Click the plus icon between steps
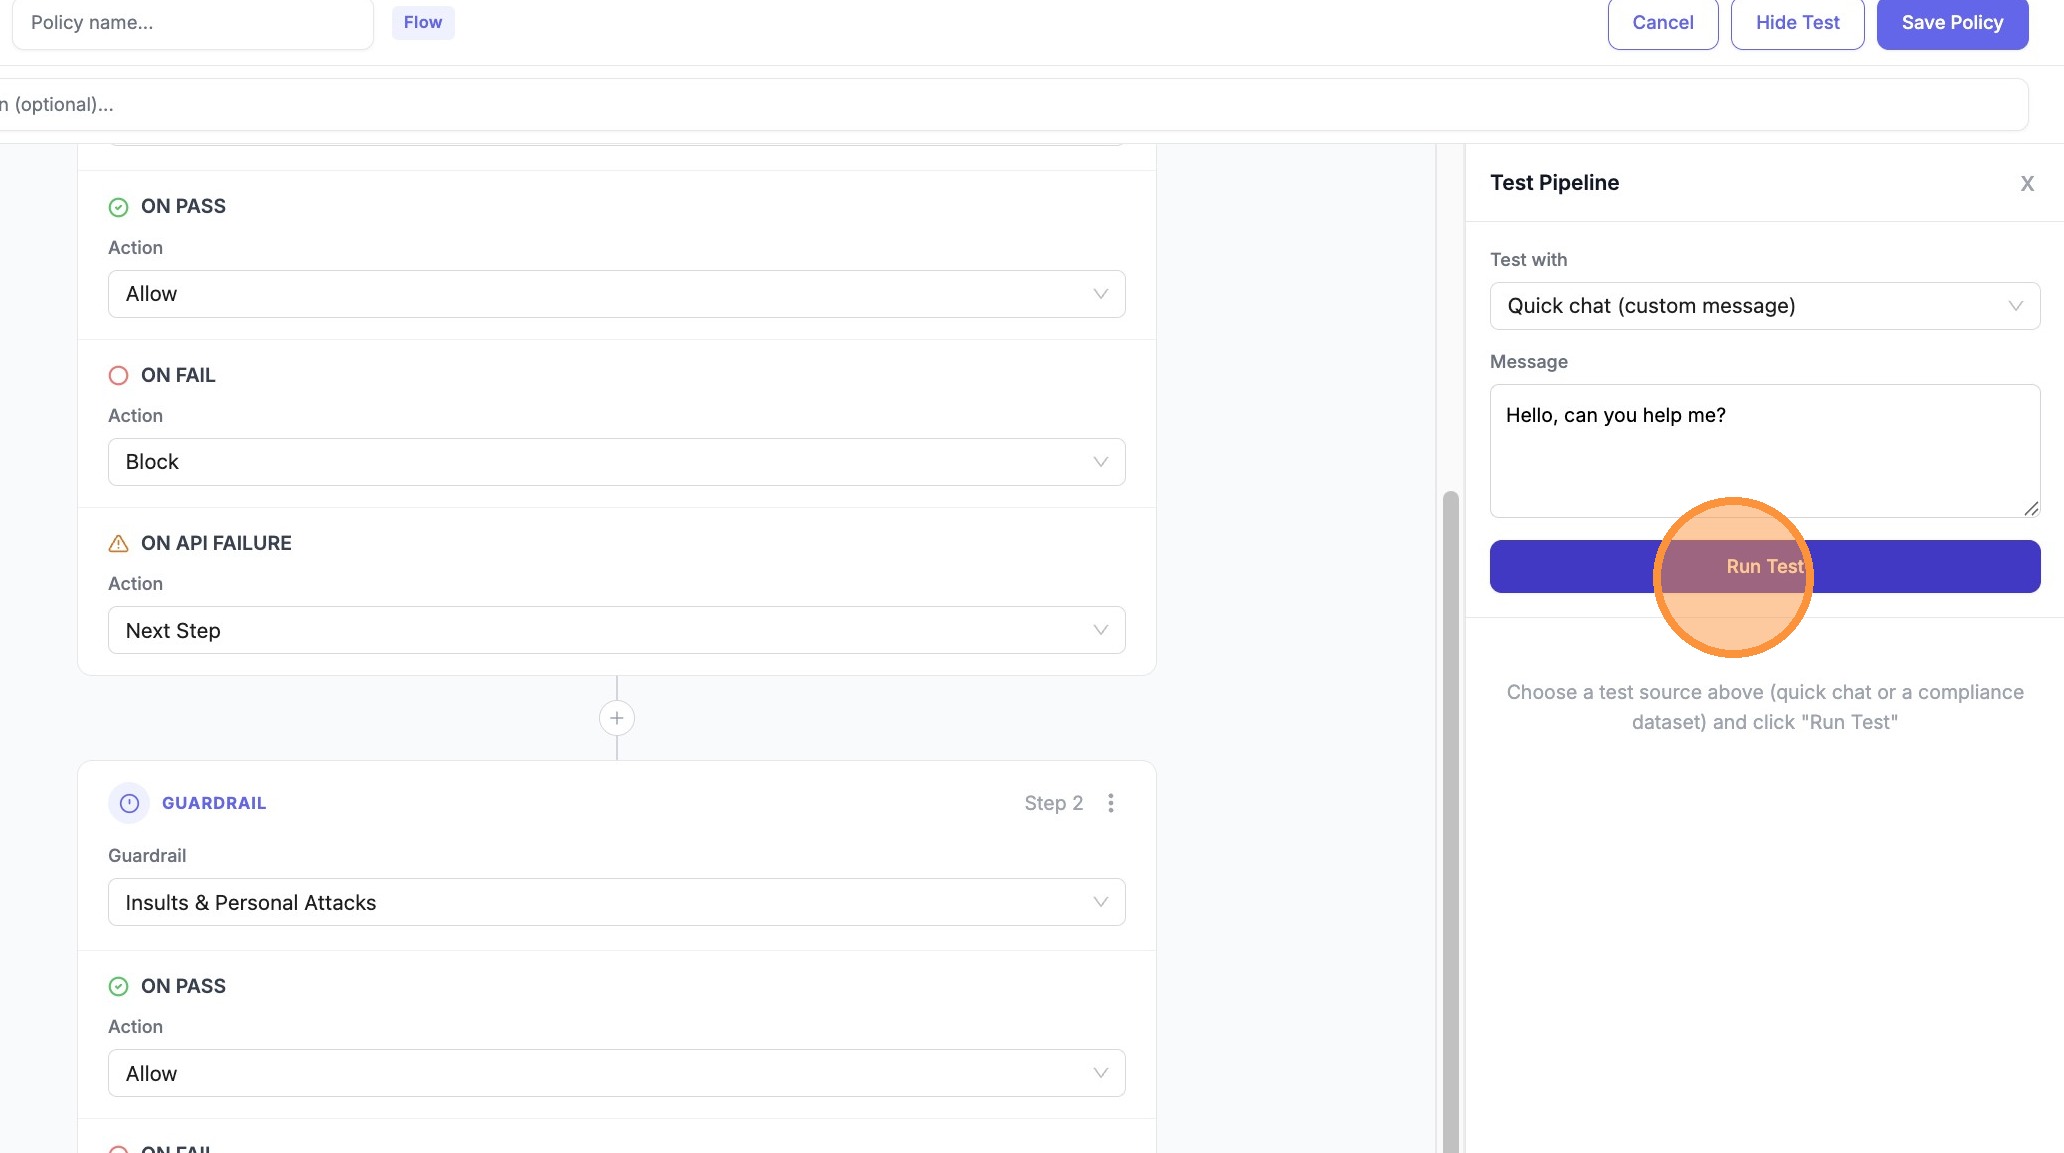 [x=617, y=718]
